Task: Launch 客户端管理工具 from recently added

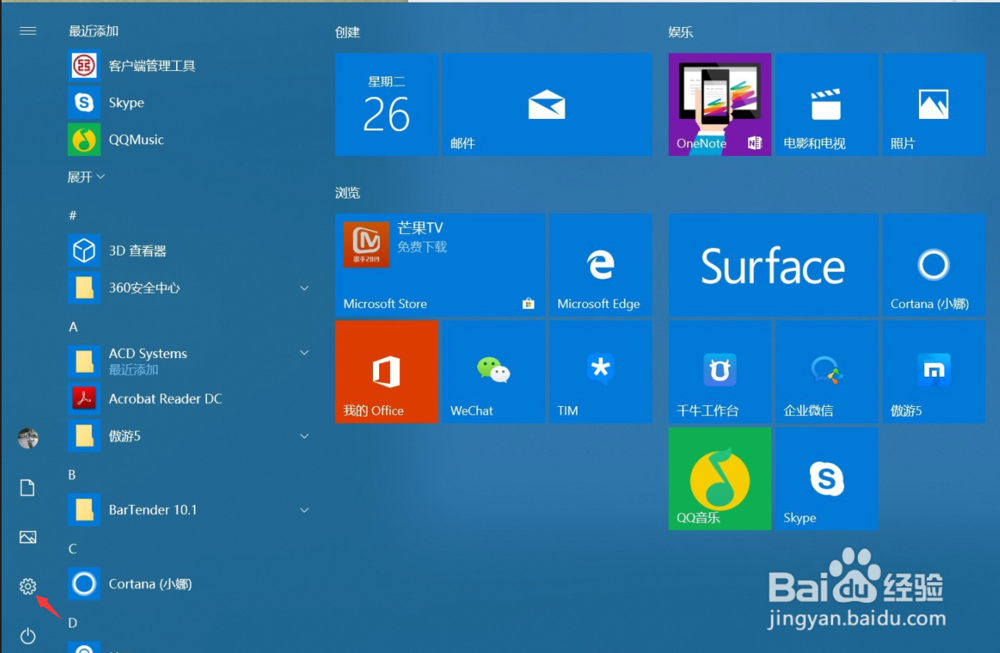Action: (189, 66)
